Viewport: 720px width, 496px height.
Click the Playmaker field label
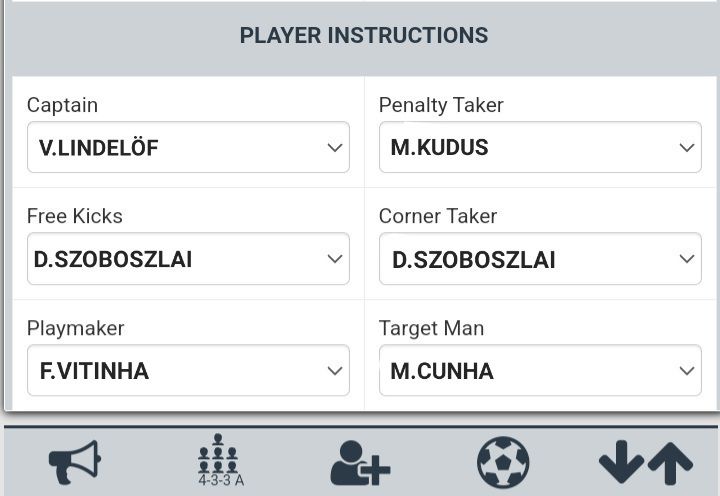pos(75,328)
